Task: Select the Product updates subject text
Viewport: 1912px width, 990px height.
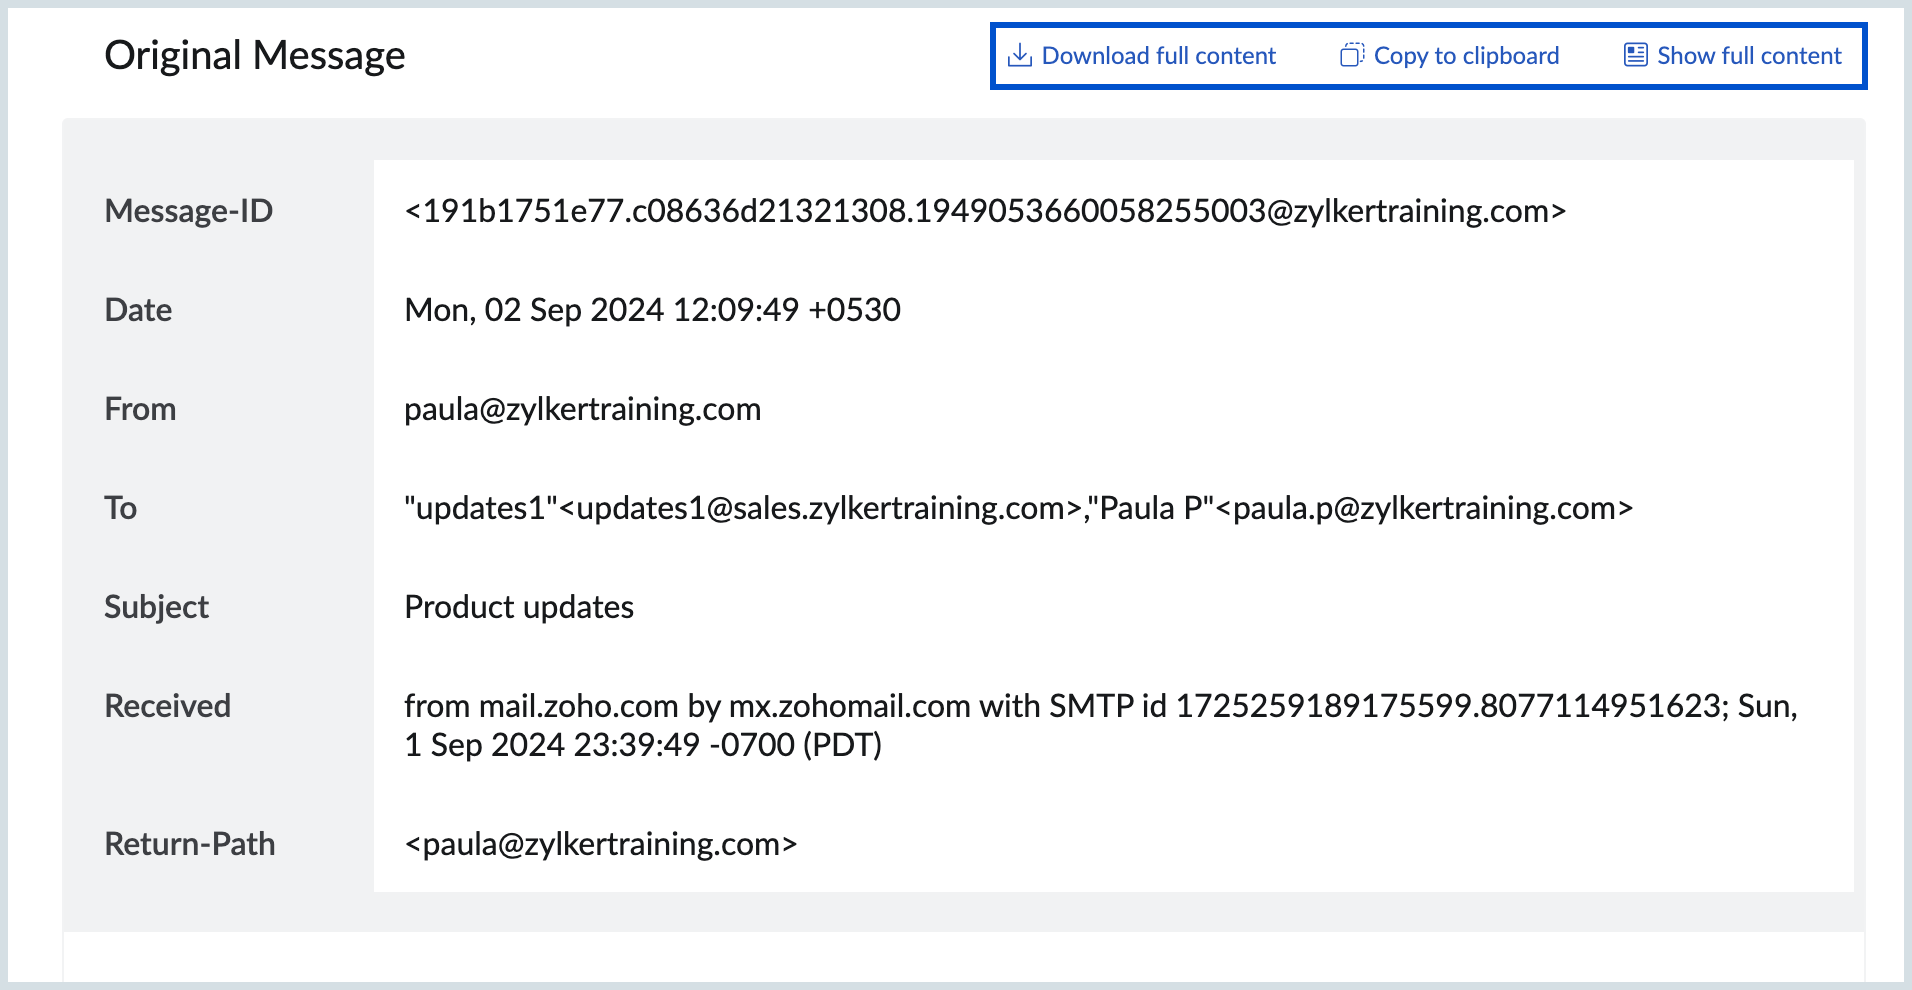Action: 518,607
